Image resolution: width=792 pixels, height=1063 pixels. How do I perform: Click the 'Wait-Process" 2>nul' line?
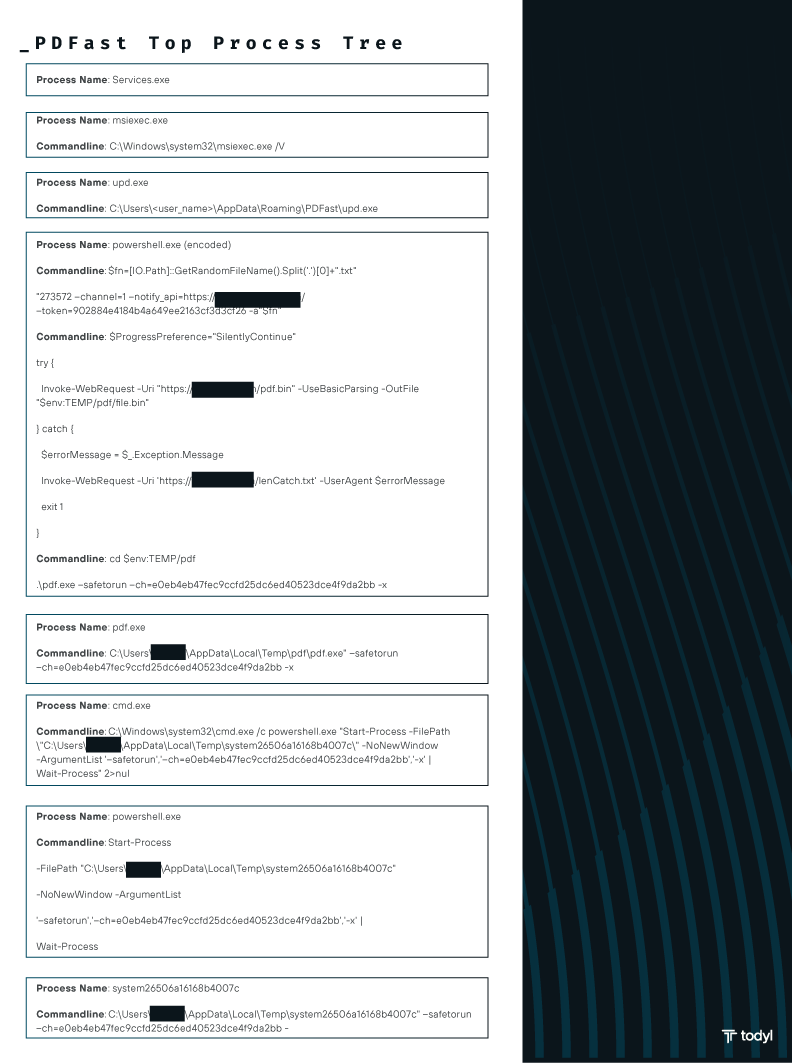coord(83,773)
